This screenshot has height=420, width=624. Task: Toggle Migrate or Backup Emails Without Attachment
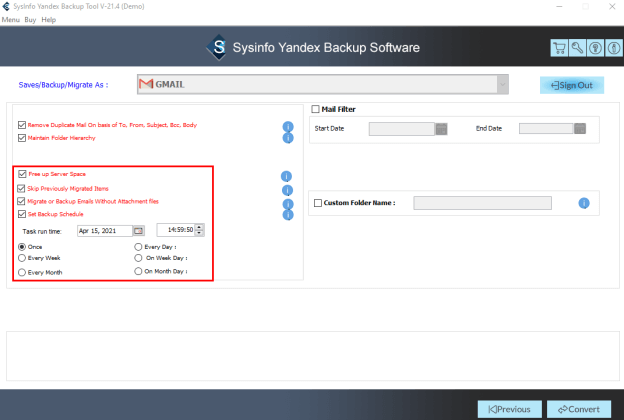(21, 201)
